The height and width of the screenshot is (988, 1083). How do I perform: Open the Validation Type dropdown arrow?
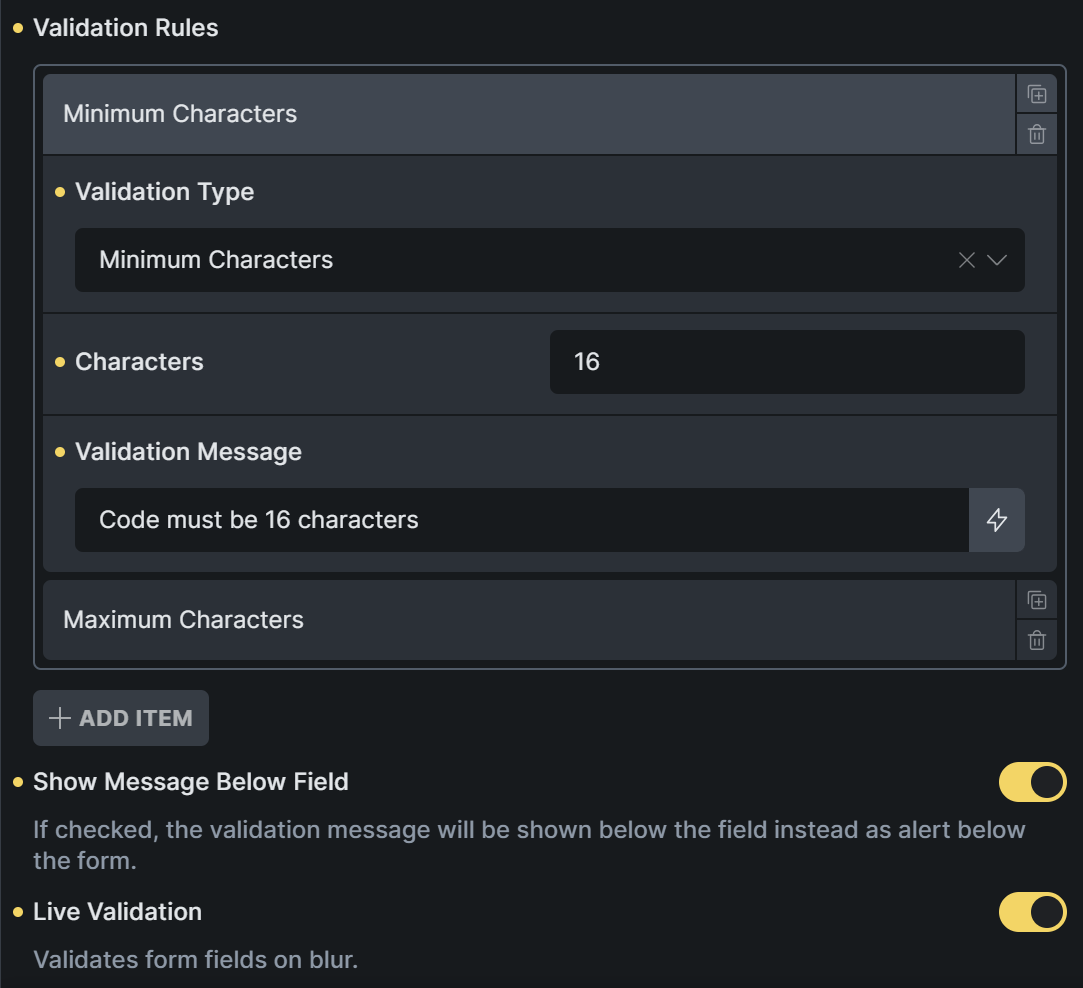tap(997, 260)
